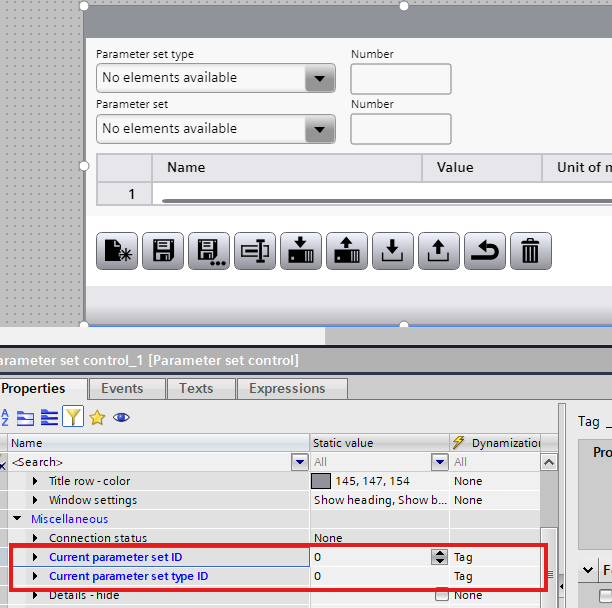Viewport: 612px width, 608px height.
Task: Click the save parameter set floppy icon
Action: (x=163, y=251)
